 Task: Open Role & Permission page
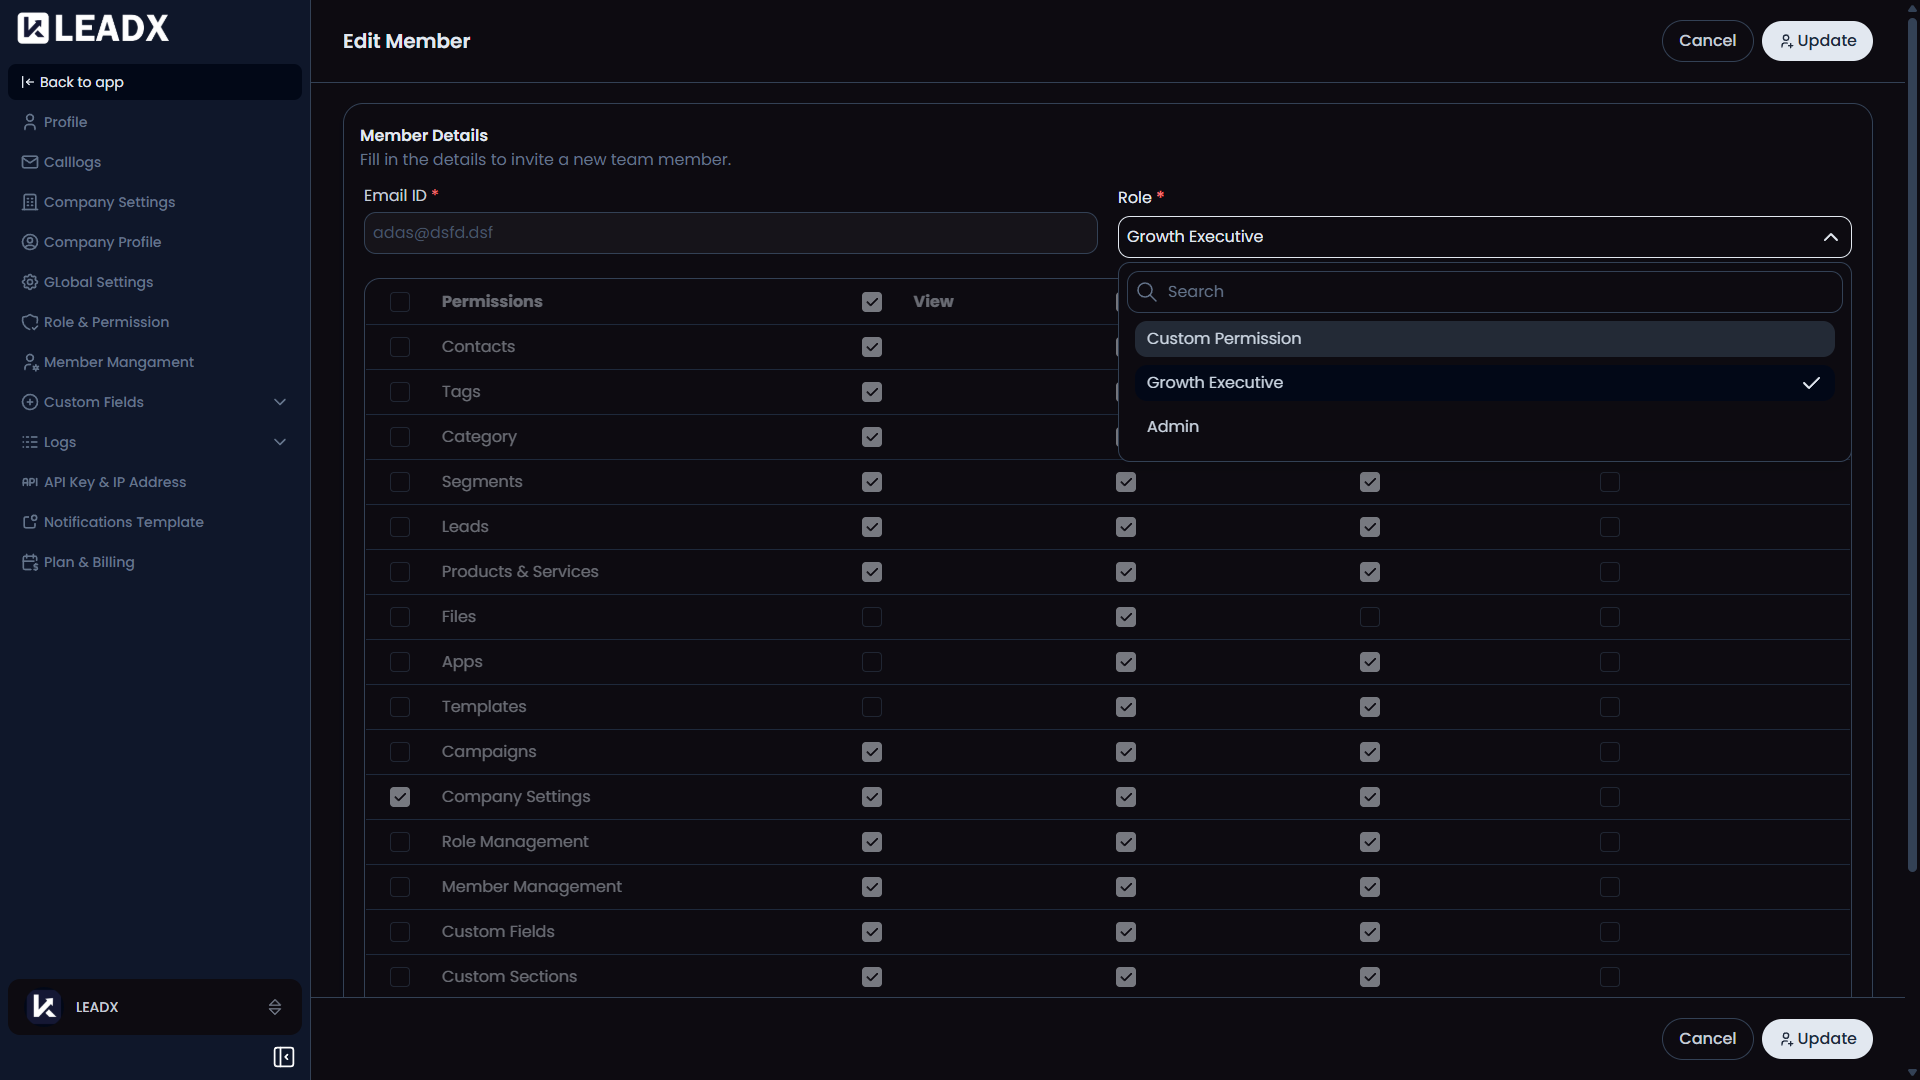[x=105, y=321]
